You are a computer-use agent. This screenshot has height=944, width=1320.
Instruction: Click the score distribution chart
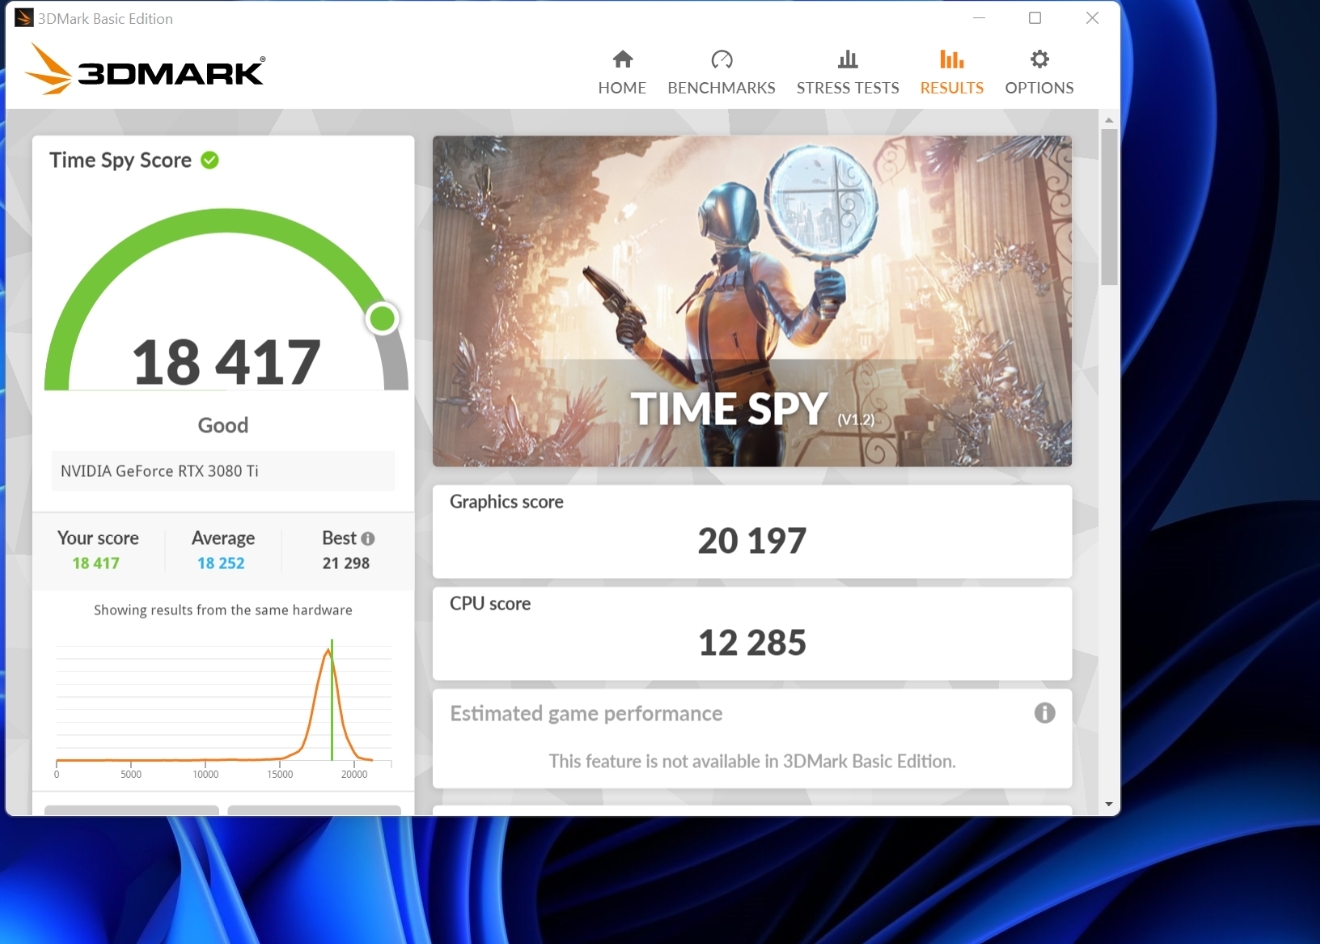tap(223, 708)
